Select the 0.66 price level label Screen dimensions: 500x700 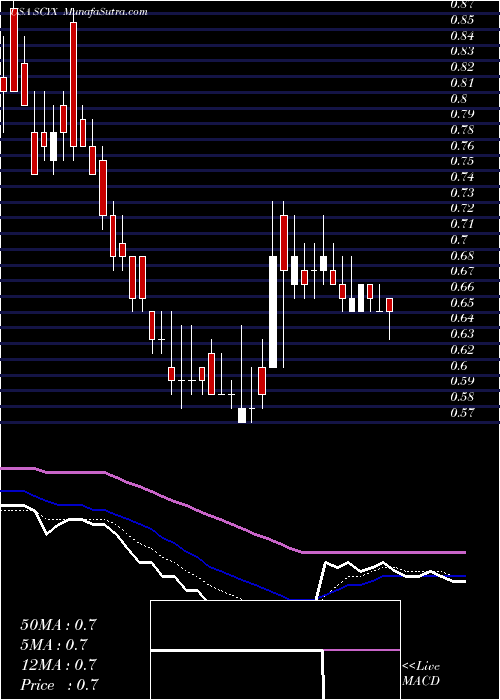tap(461, 287)
